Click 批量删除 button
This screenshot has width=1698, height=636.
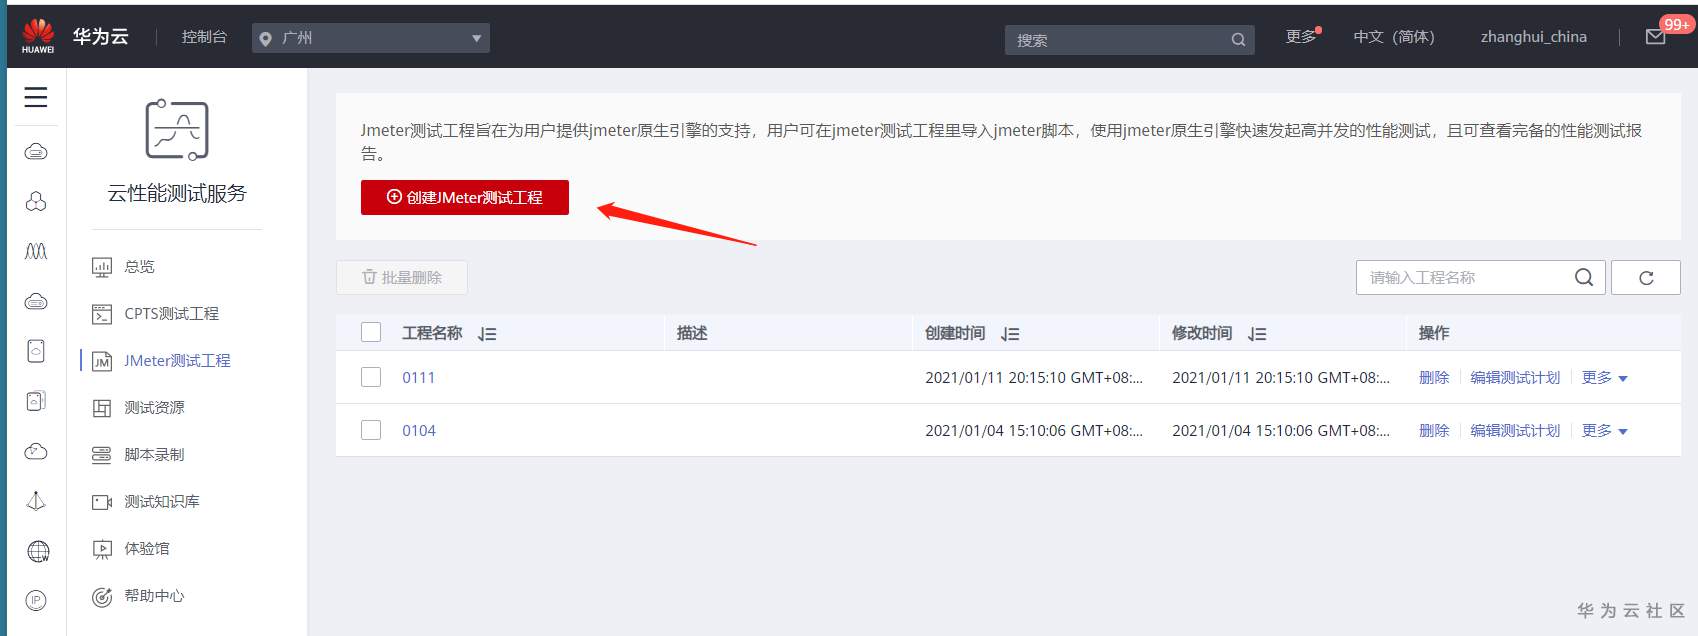coord(402,277)
